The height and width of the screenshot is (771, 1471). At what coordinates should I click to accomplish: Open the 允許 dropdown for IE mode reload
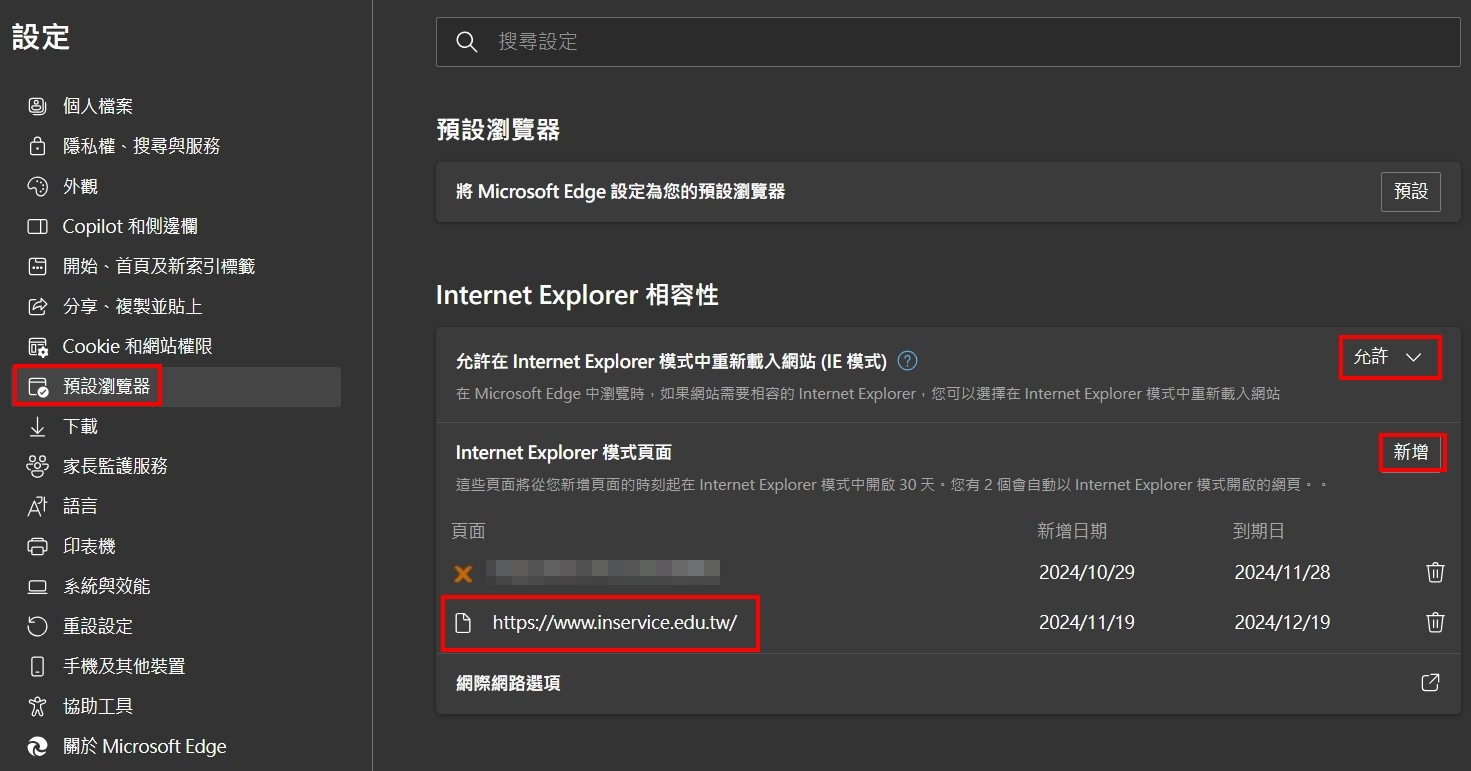click(1390, 357)
